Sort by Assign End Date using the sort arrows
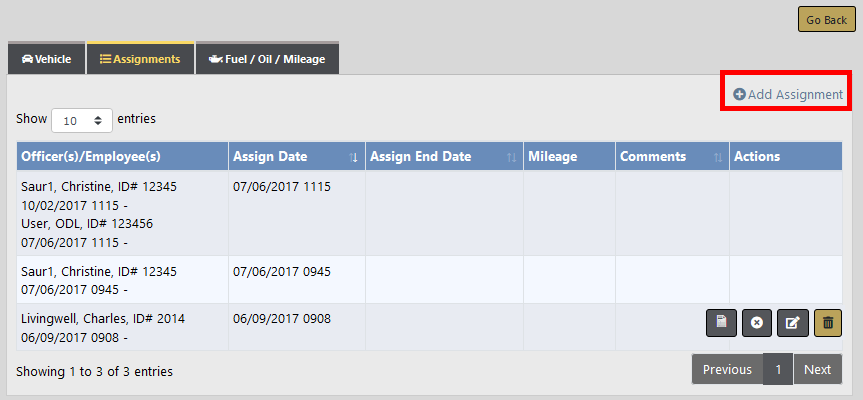This screenshot has height=400, width=863. (x=512, y=157)
